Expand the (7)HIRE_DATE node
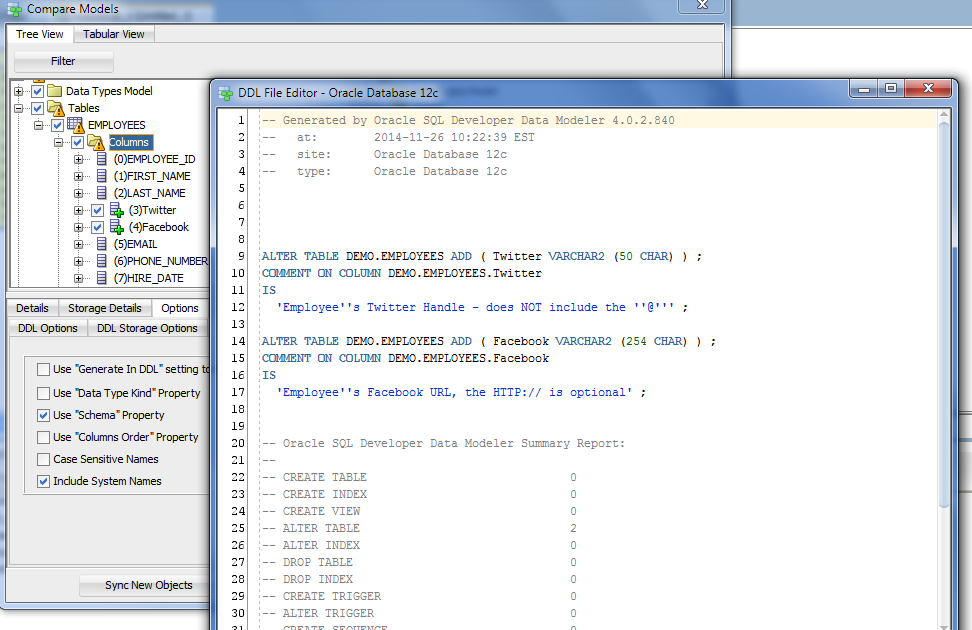The height and width of the screenshot is (630, 972). 78,278
